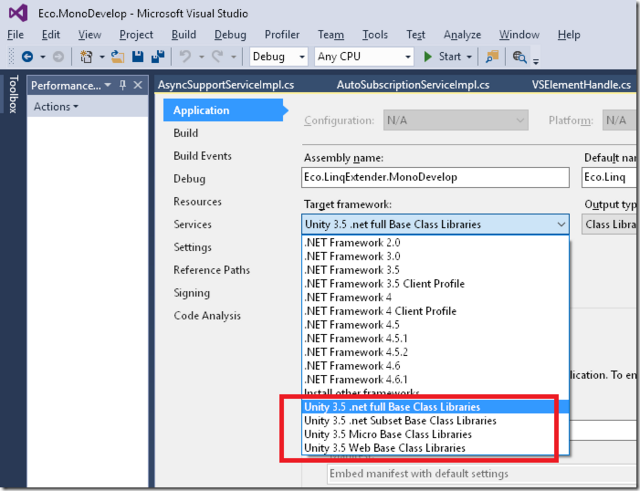Screen dimensions: 640x491
Task: Open the Edit menu
Action: click(51, 35)
